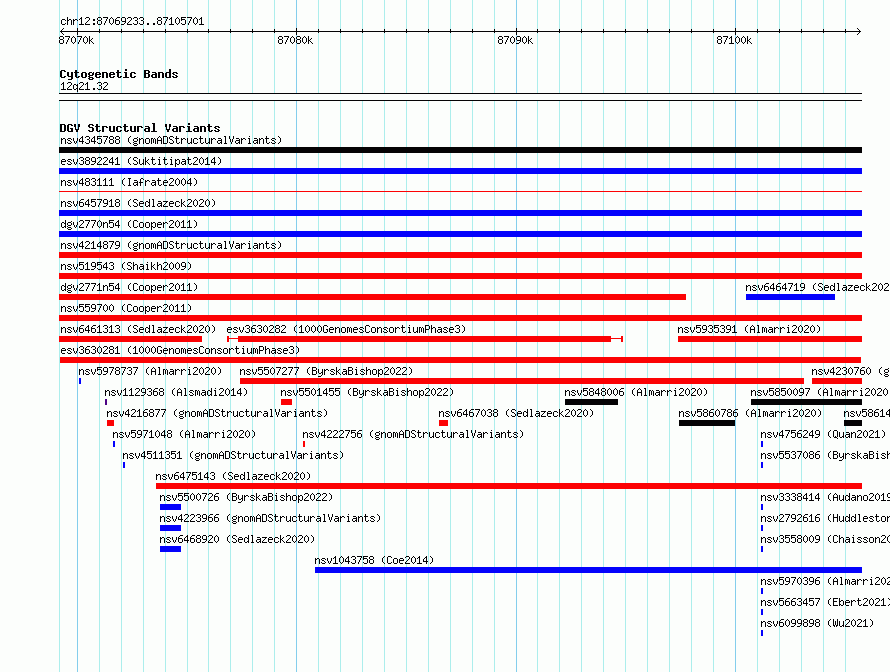The width and height of the screenshot is (890, 672).
Task: Select the red bar under nsv6475143
Action: coord(509,486)
